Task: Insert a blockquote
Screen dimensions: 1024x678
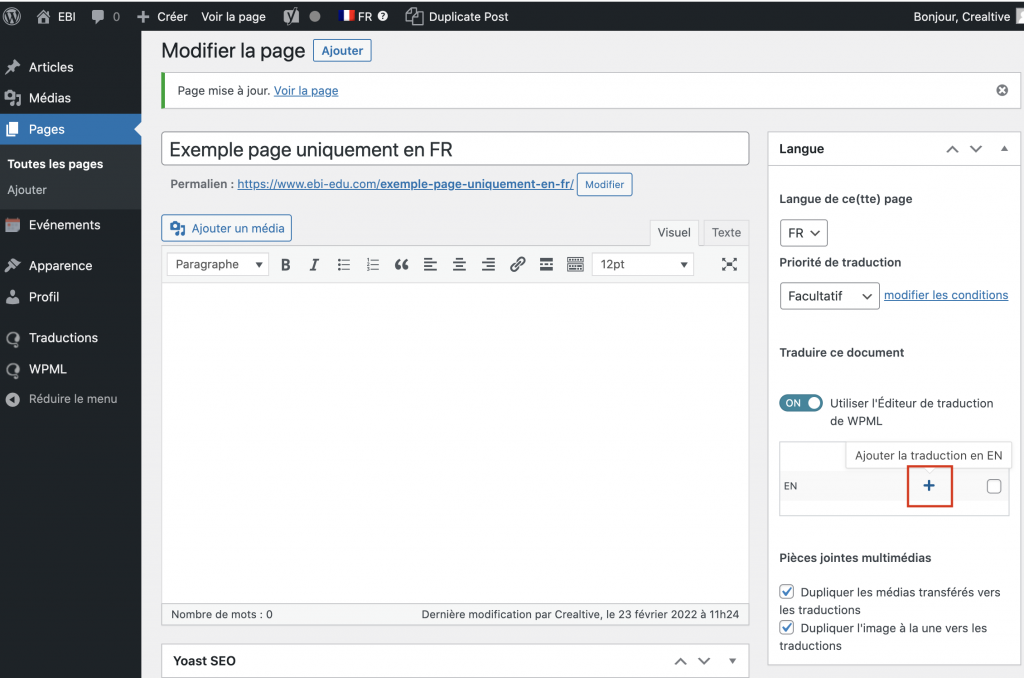Action: 402,265
